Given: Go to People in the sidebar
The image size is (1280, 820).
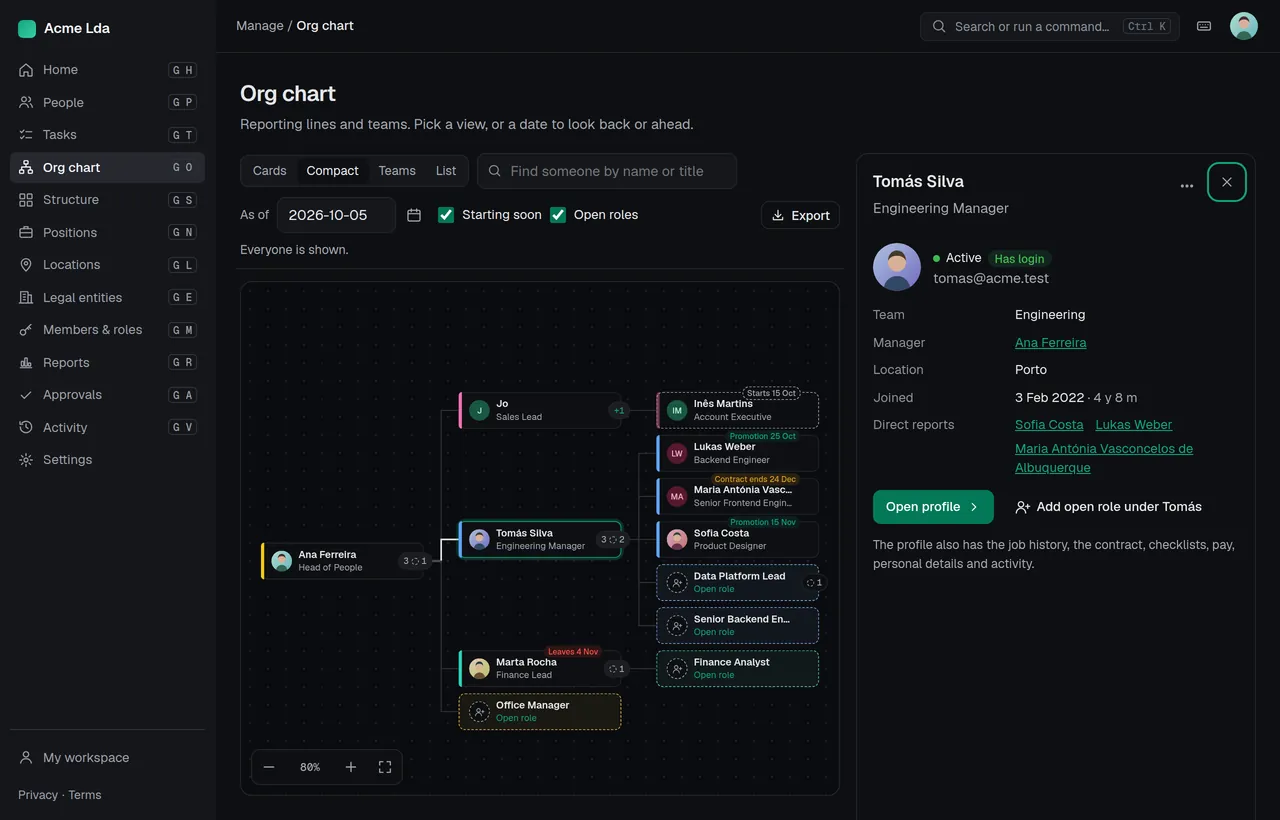Looking at the screenshot, I should [x=107, y=102].
